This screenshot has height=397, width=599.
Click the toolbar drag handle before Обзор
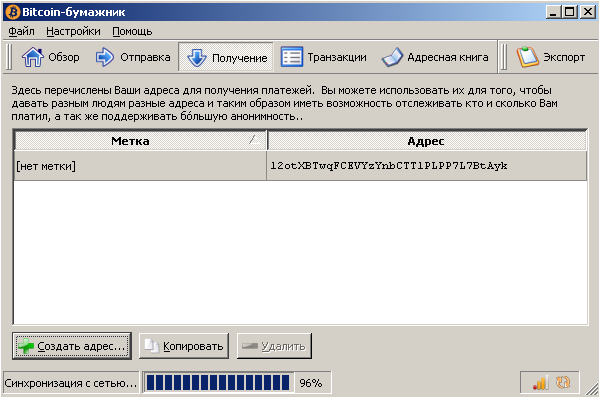(x=9, y=57)
